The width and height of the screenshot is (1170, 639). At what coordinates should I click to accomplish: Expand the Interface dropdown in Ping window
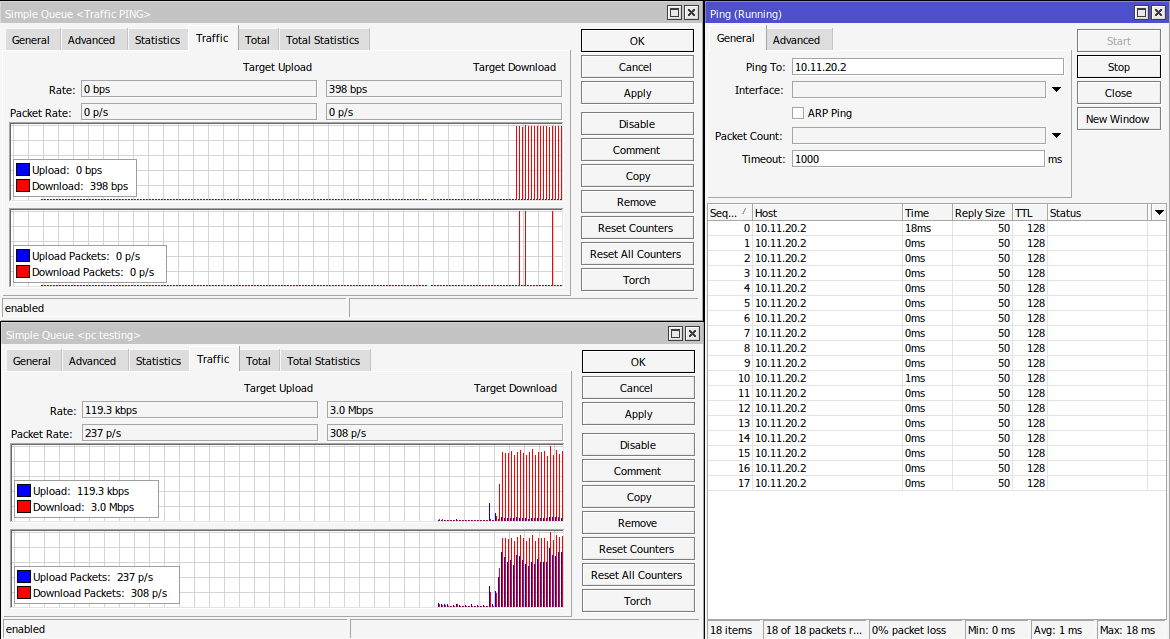tap(1057, 90)
